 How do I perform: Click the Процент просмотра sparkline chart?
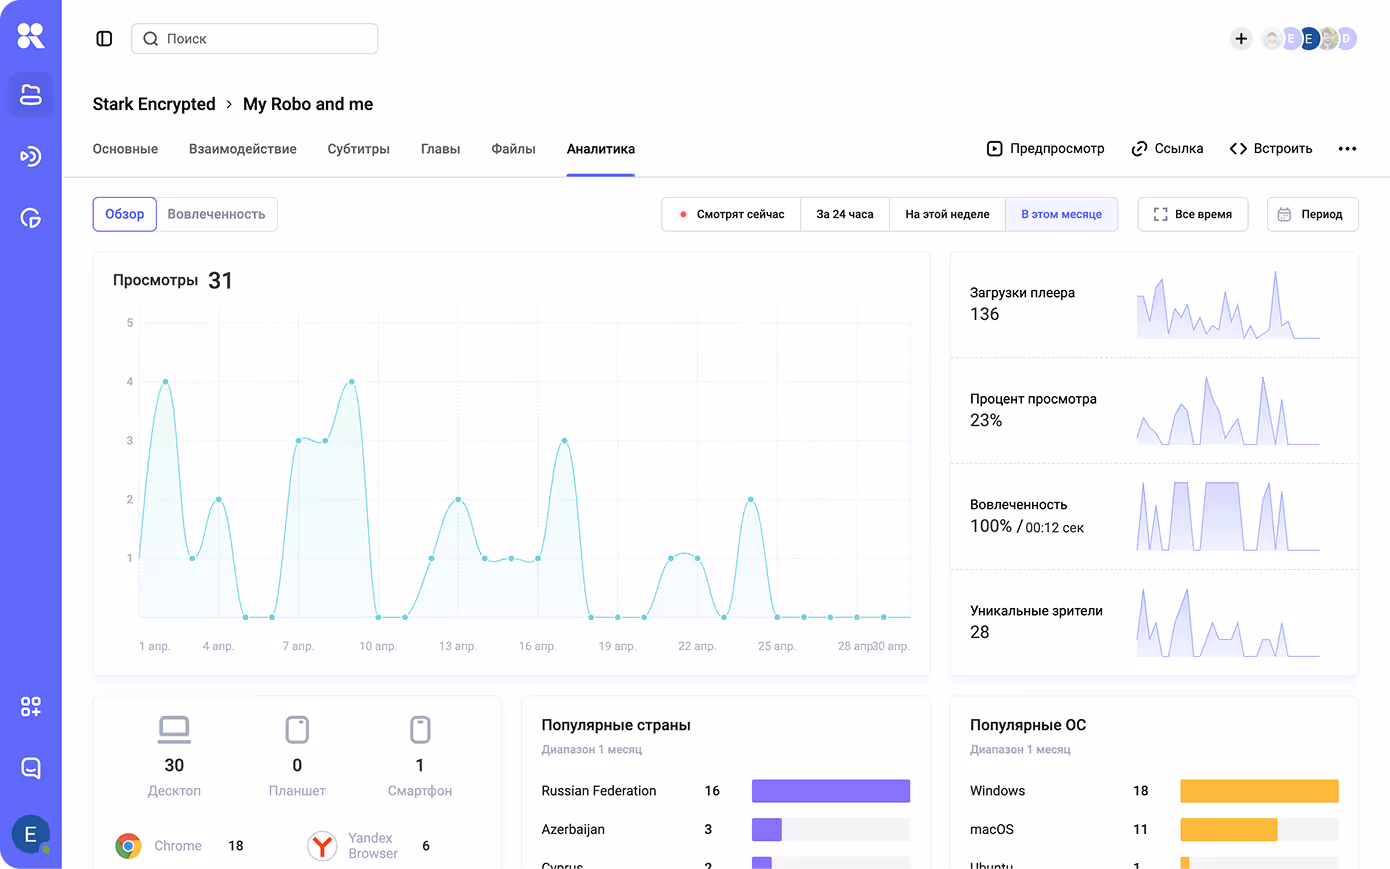pyautogui.click(x=1228, y=411)
